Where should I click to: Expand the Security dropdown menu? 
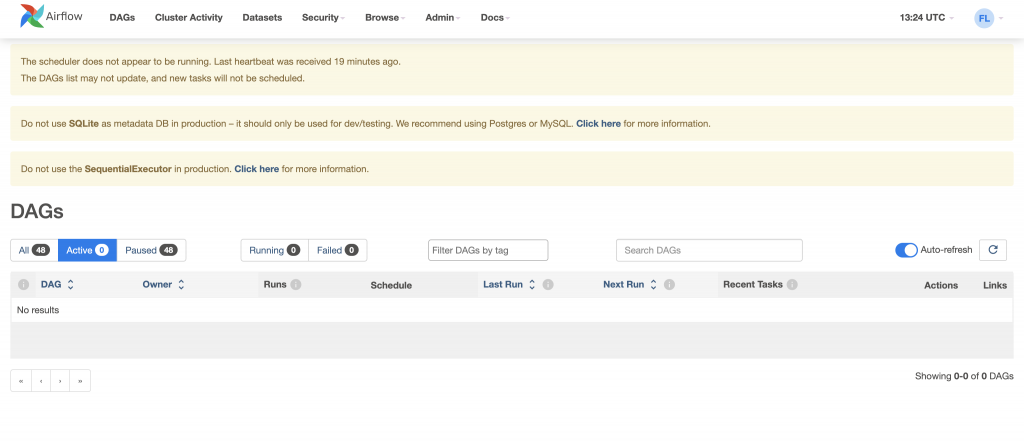tap(323, 18)
